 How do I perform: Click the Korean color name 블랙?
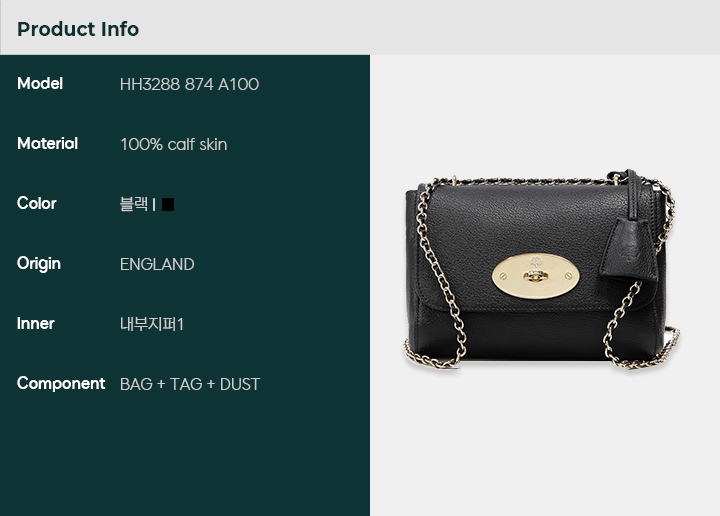pos(134,204)
